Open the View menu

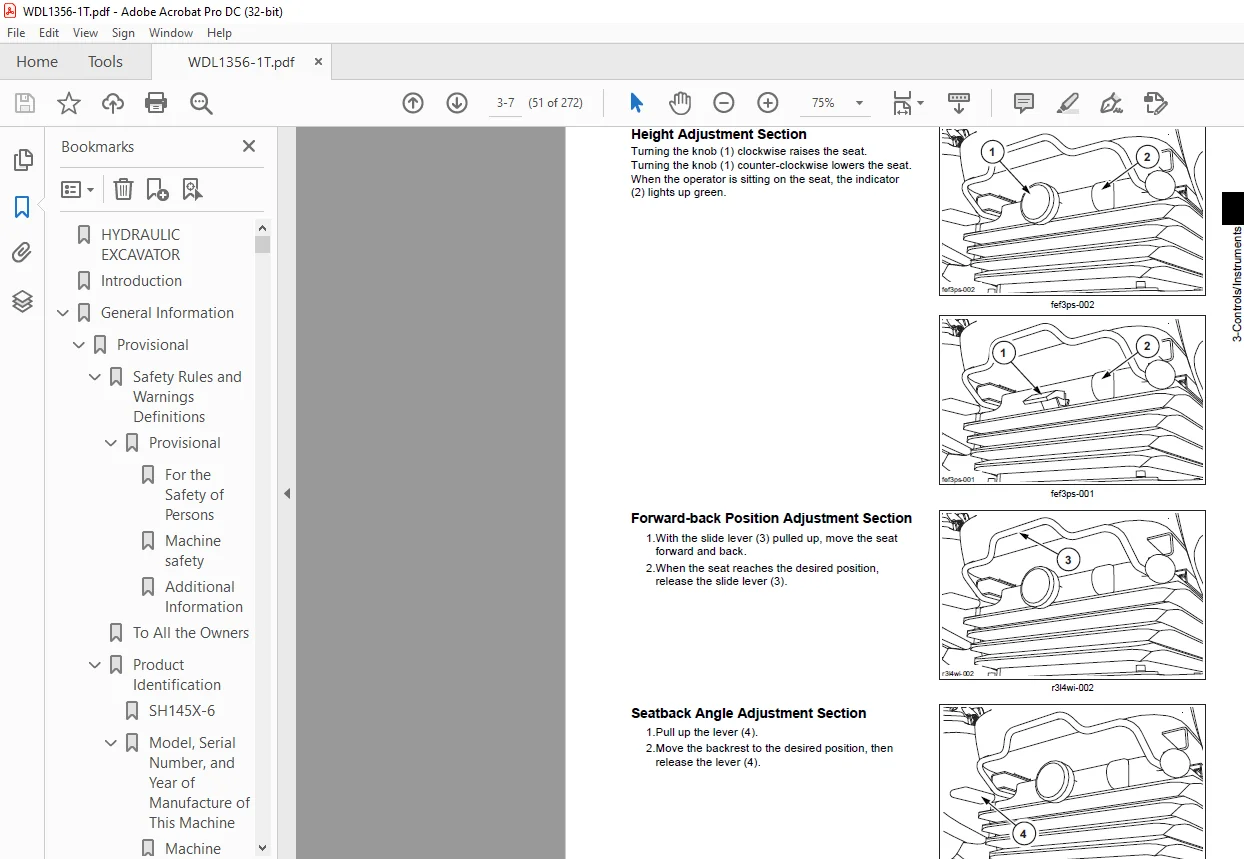coord(86,33)
